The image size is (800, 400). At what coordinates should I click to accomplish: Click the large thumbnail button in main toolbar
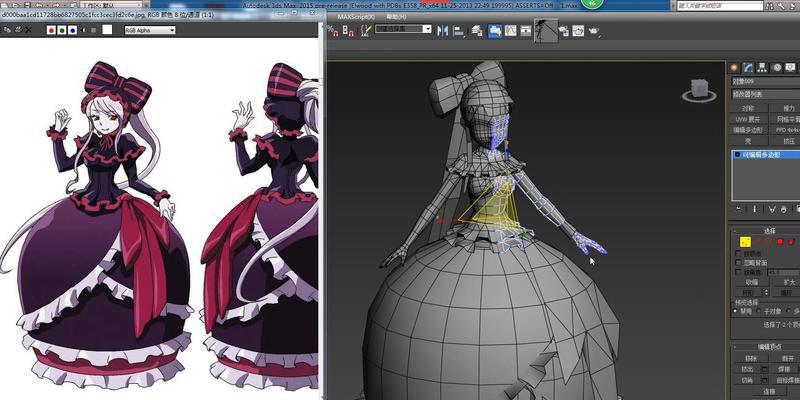(x=546, y=31)
